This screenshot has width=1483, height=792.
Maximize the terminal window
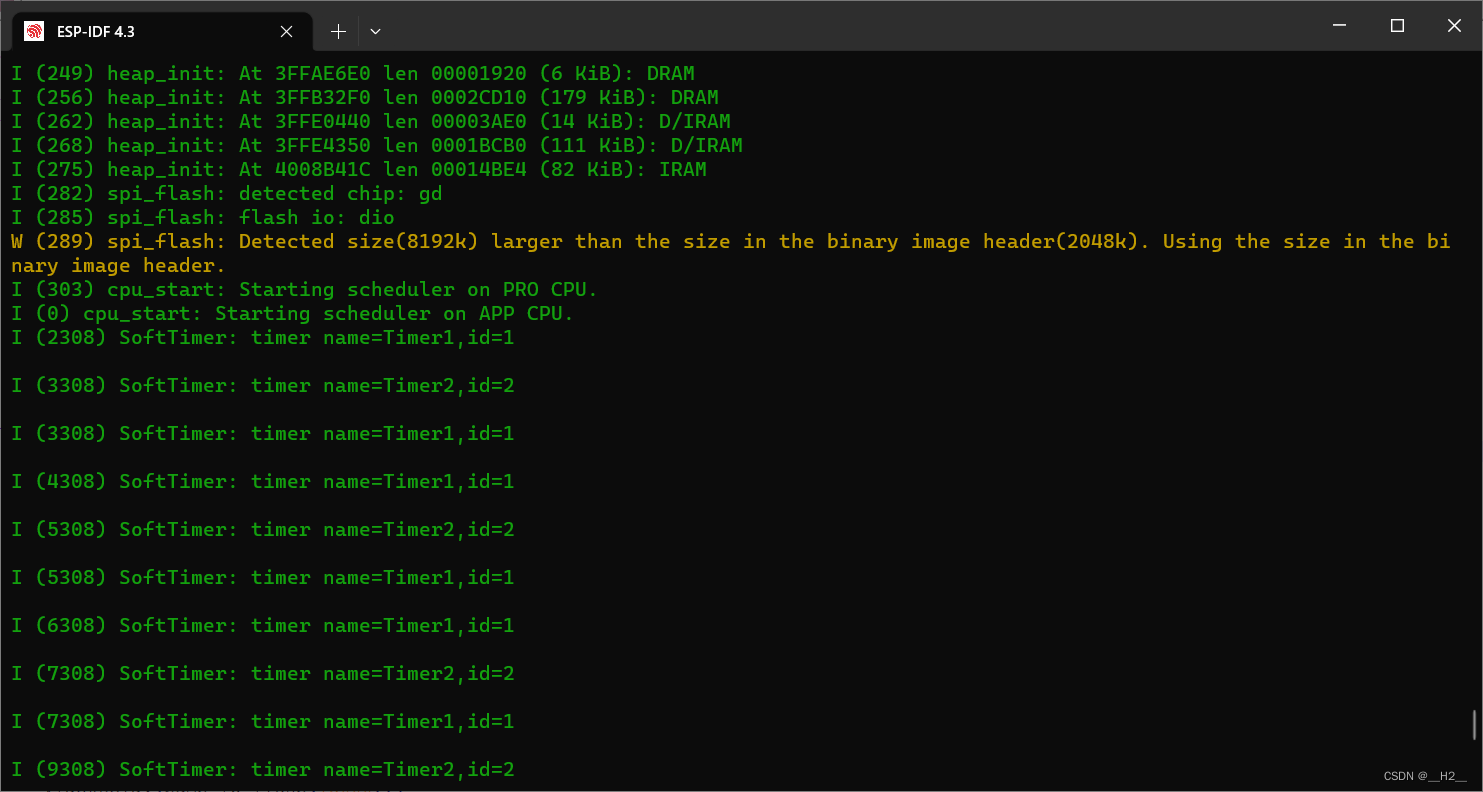pyautogui.click(x=1397, y=25)
